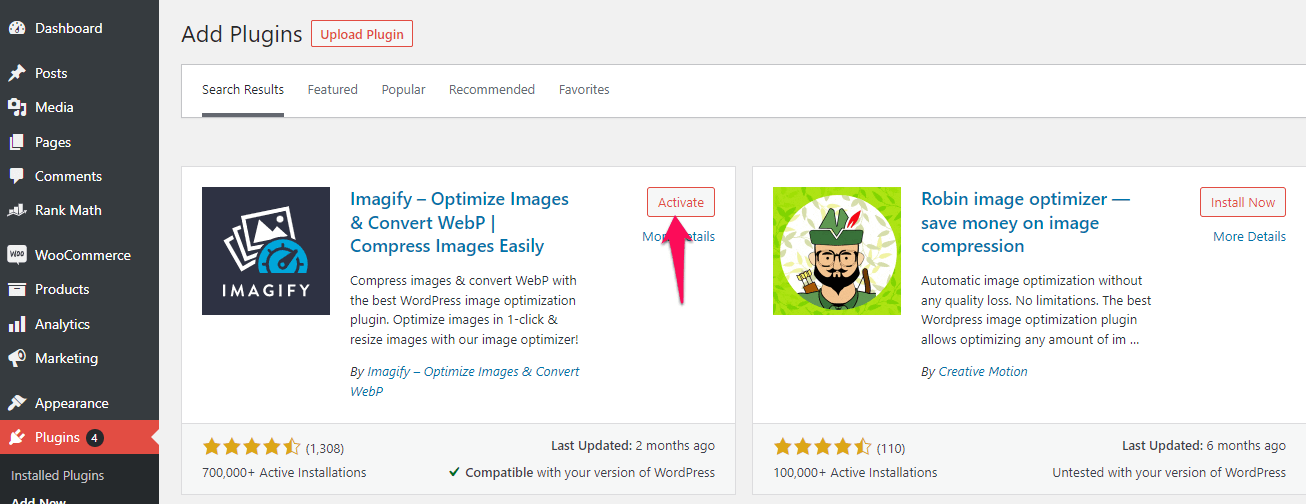
Task: Open the Marketing menu item
Action: (x=79, y=358)
